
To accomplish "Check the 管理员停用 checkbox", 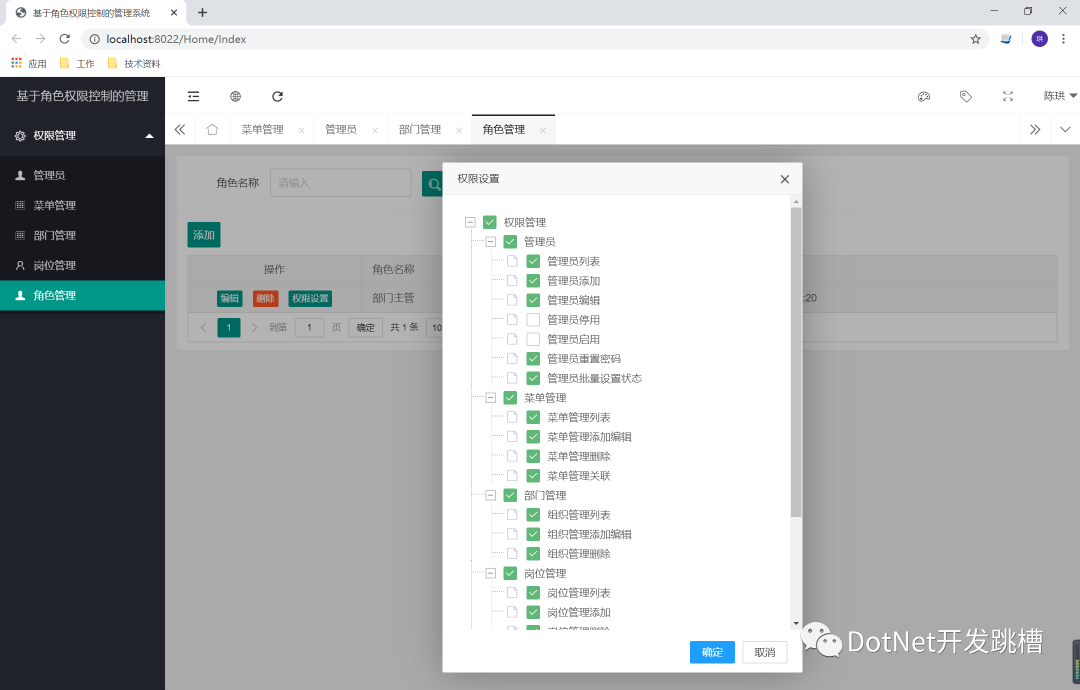I will [533, 320].
